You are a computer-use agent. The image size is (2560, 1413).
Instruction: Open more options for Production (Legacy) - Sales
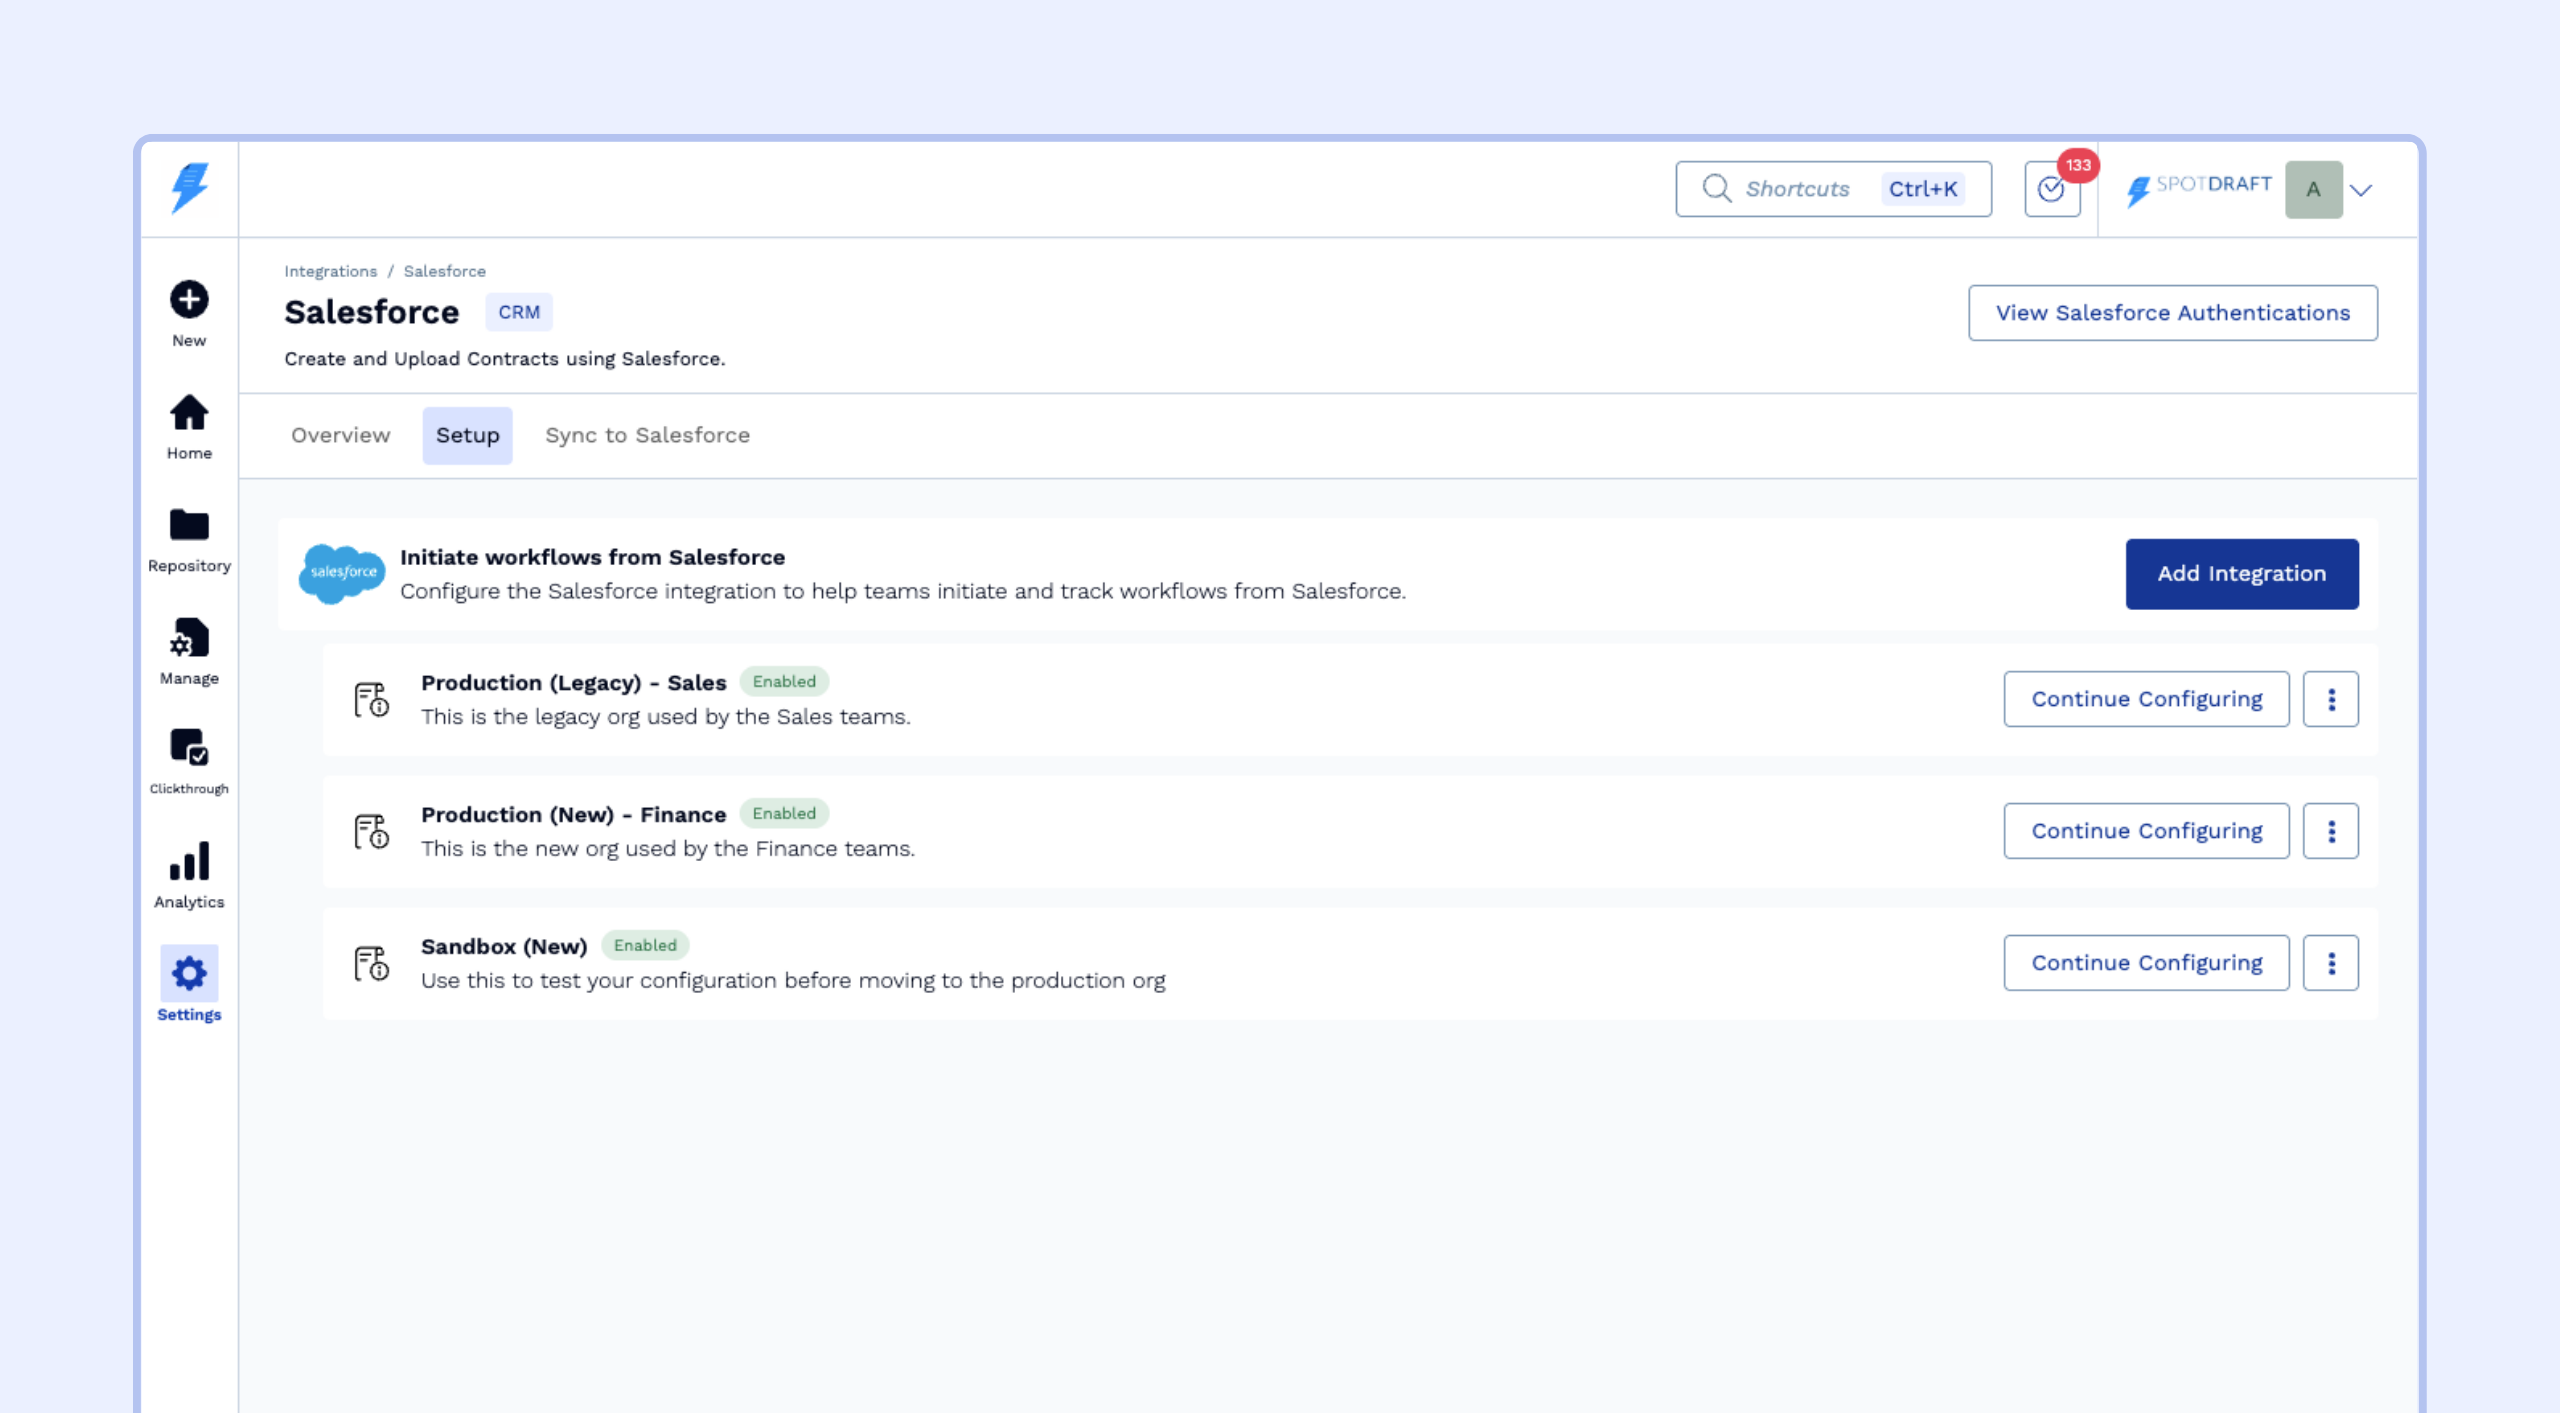pos(2331,699)
